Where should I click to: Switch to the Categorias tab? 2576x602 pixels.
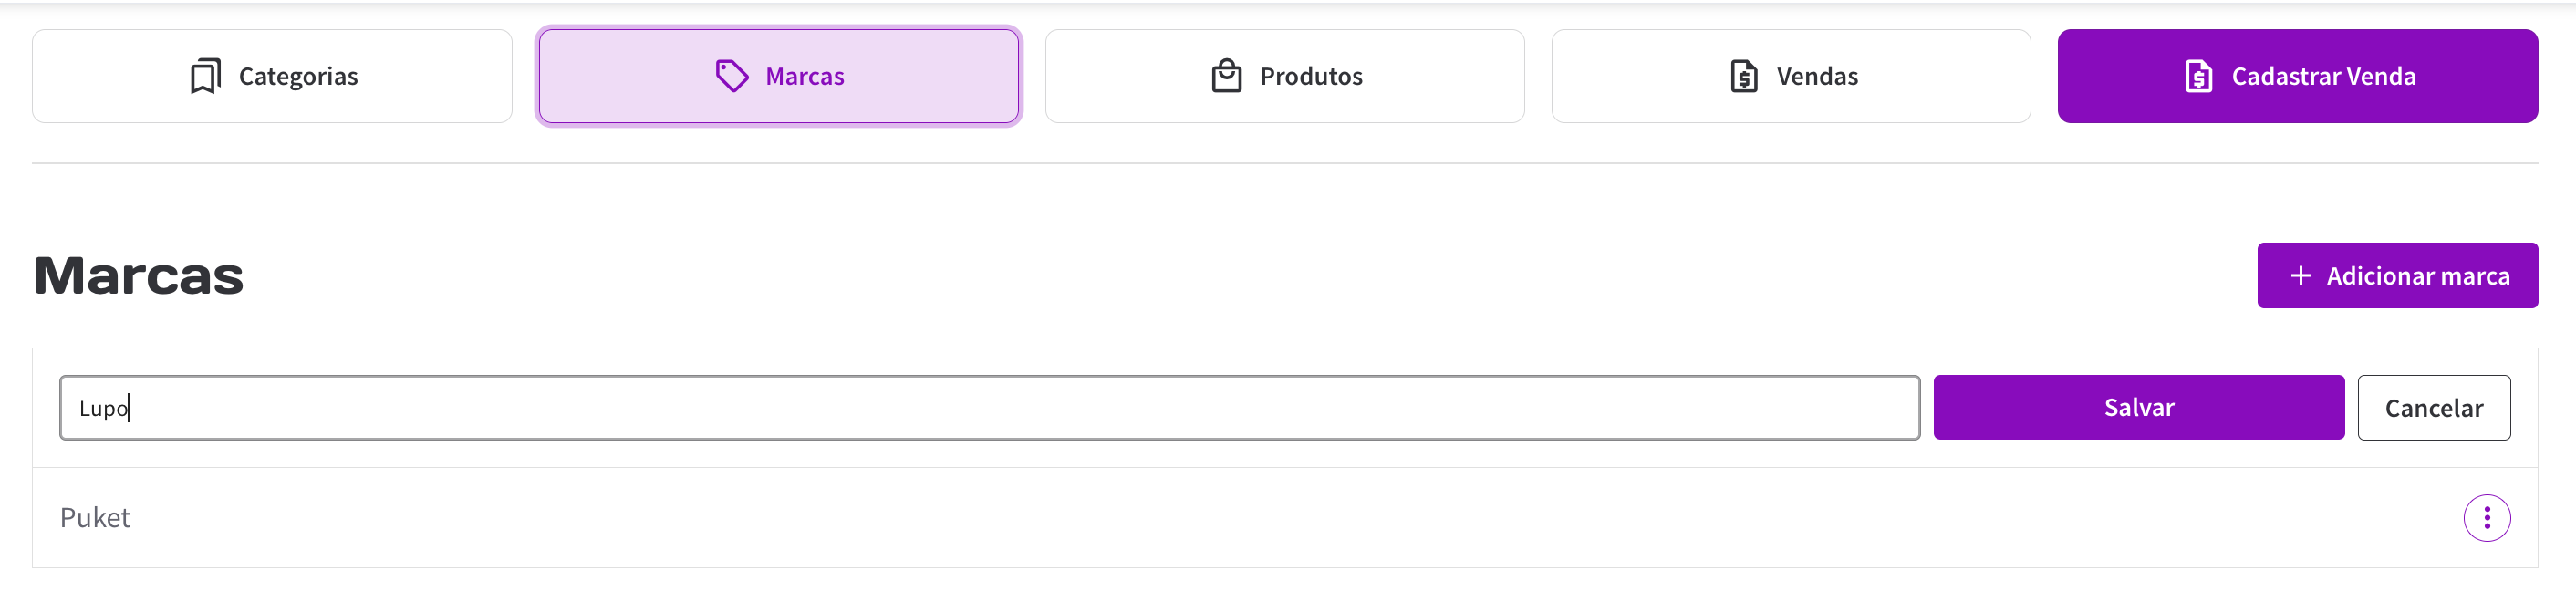[297, 76]
